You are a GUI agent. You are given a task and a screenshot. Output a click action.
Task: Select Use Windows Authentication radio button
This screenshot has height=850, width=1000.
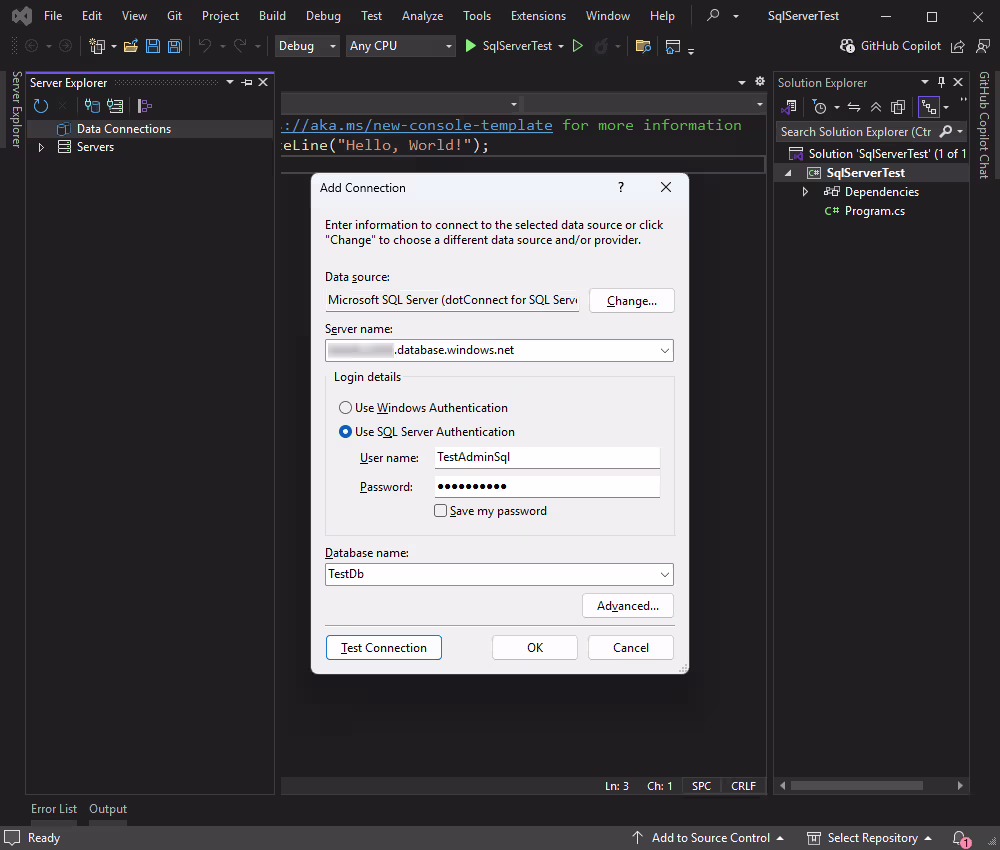click(x=345, y=407)
